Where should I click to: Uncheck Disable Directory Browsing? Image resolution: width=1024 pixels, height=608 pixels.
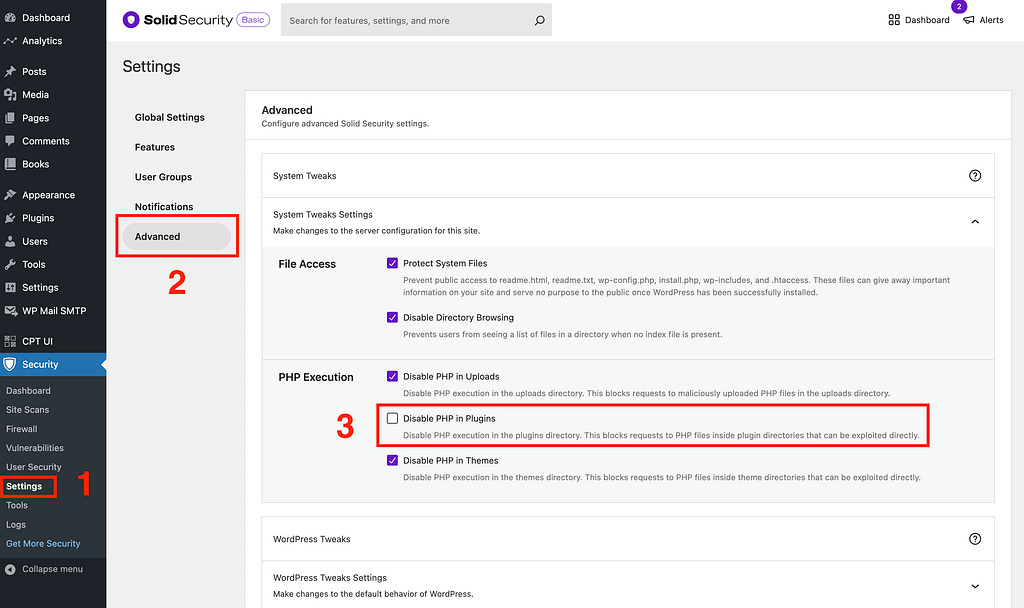coord(391,317)
